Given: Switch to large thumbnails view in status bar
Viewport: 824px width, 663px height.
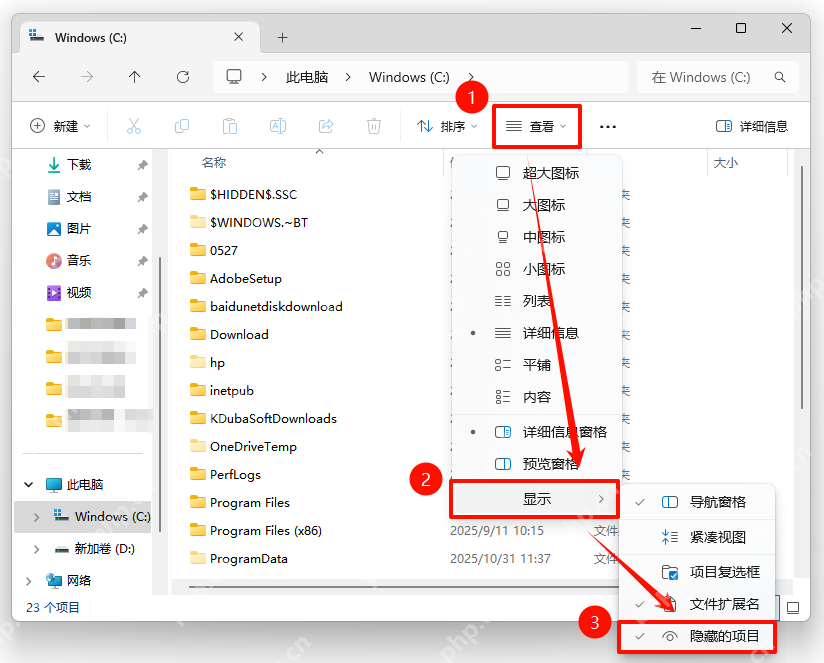Looking at the screenshot, I should click(x=792, y=608).
